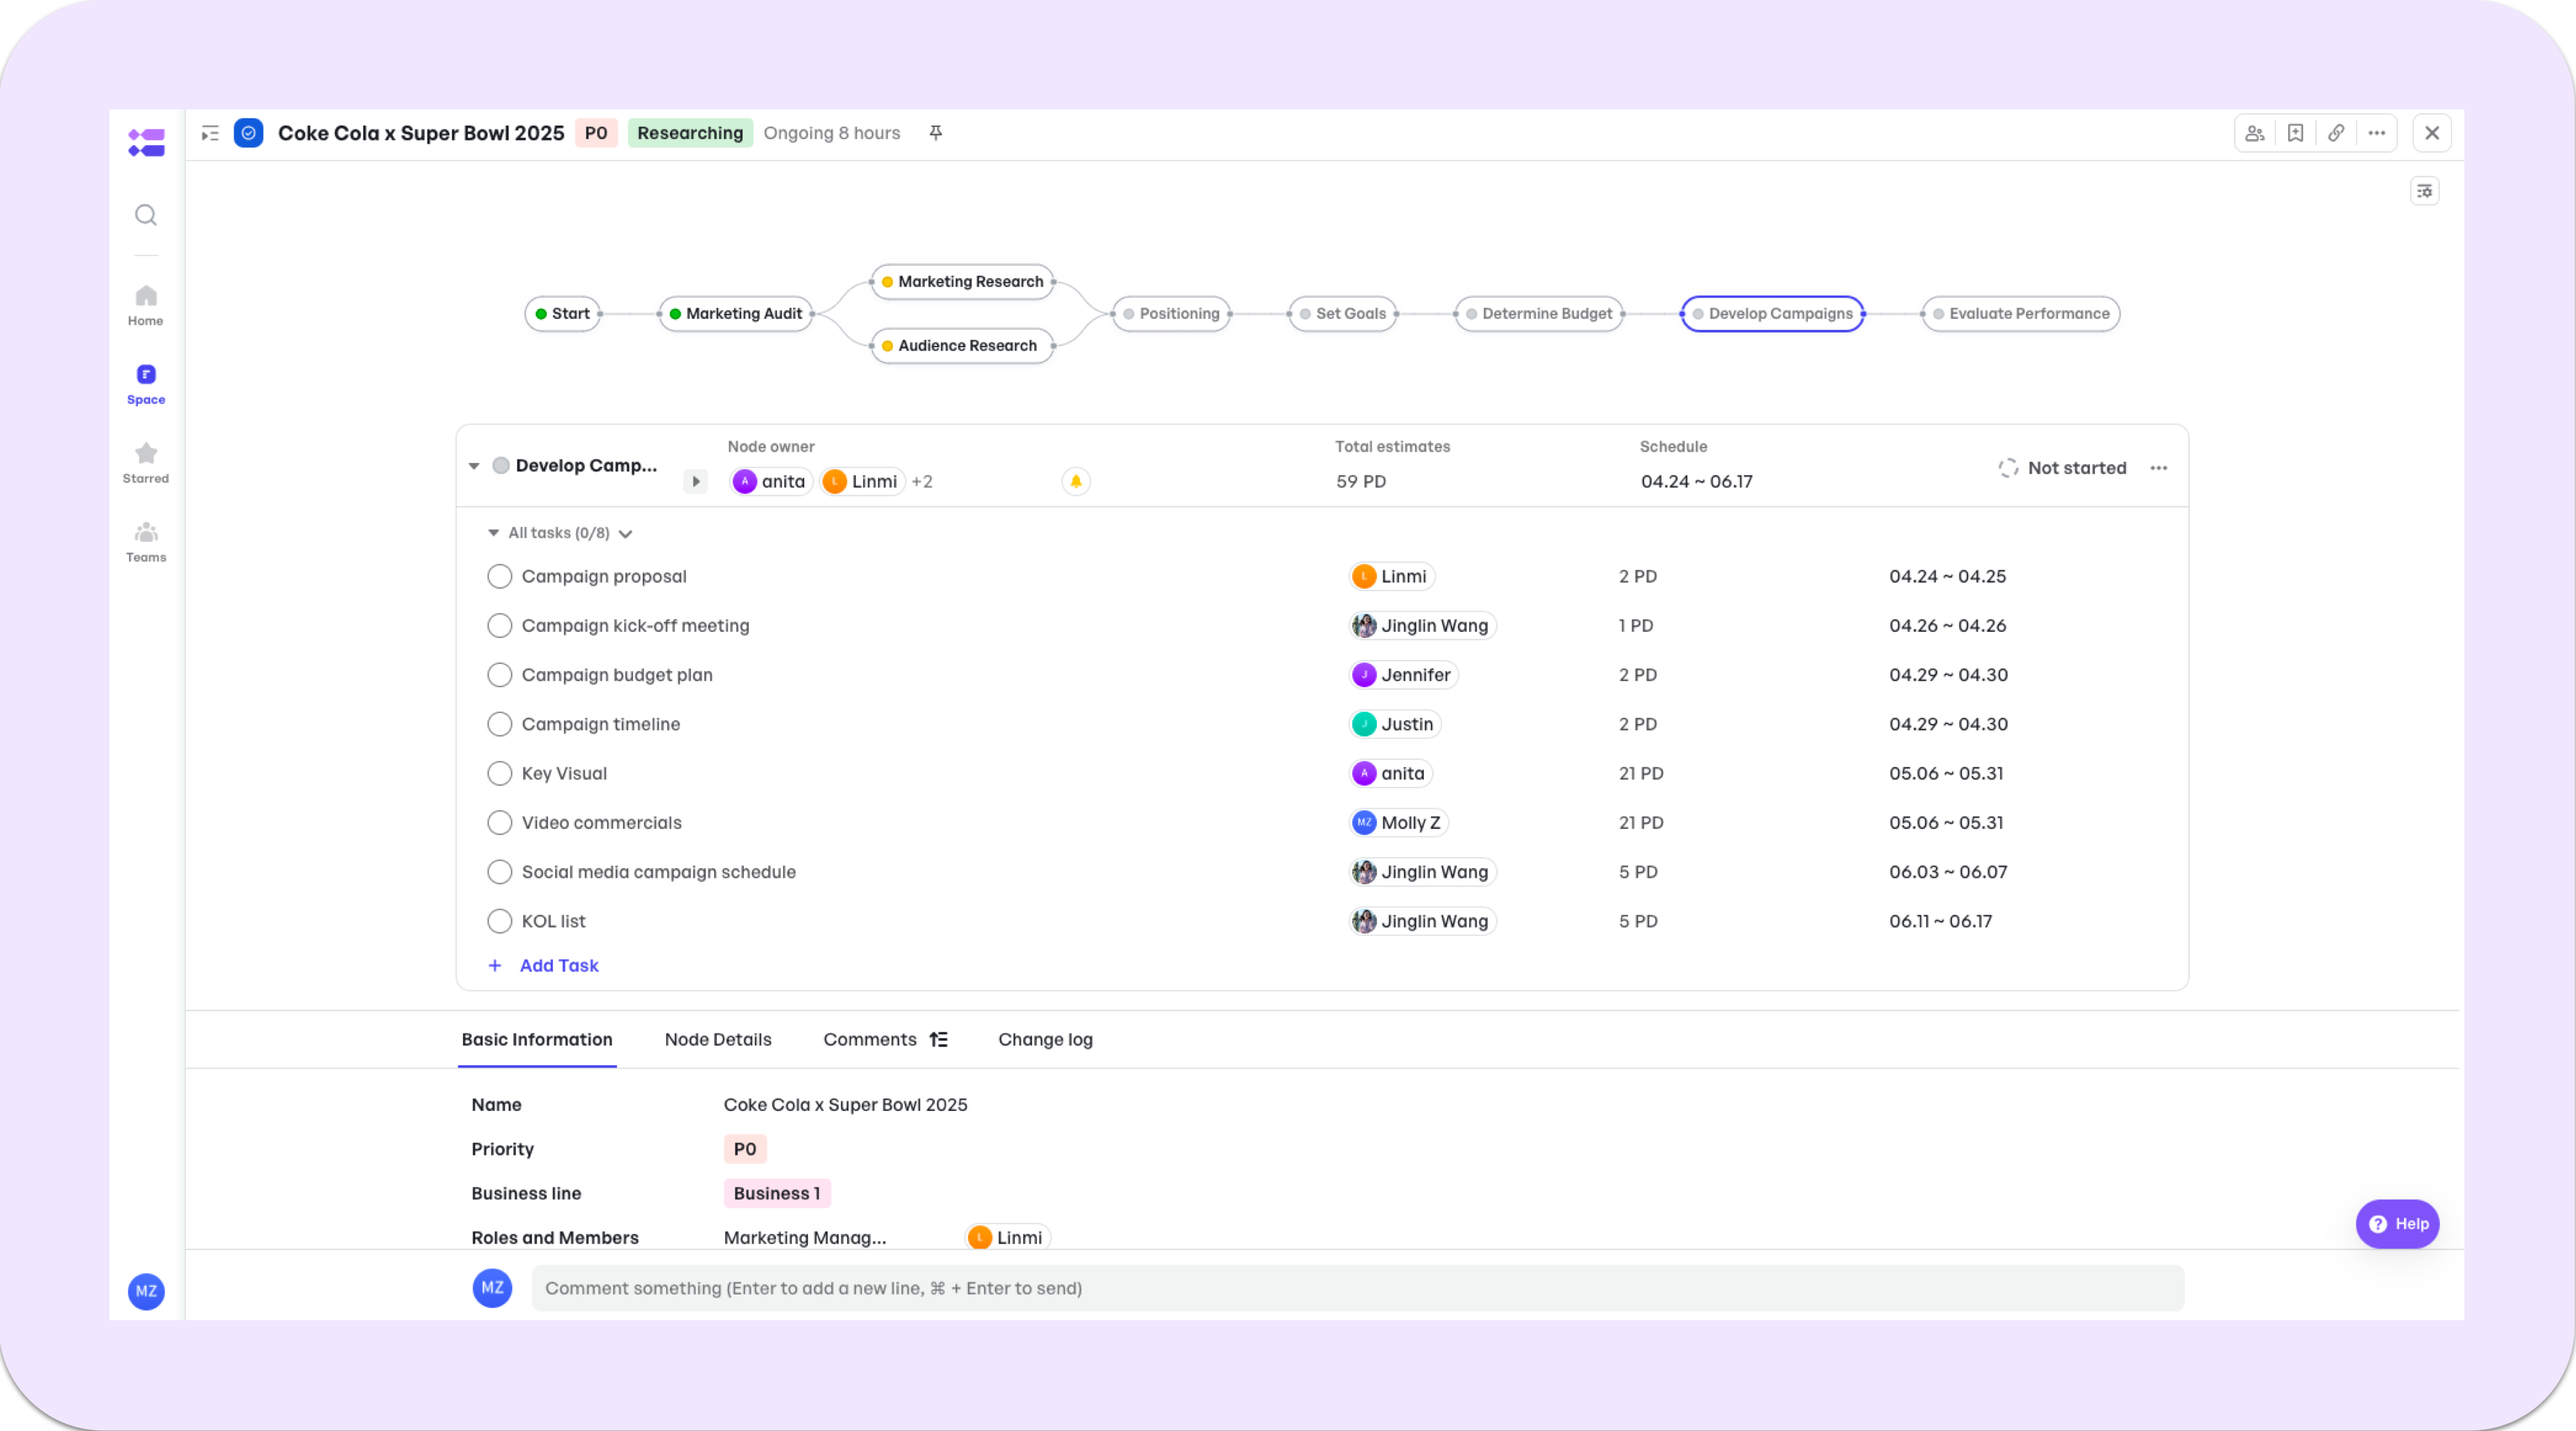Click the app logo in the sidebar
Viewport: 2576px width, 1431px height.
coord(146,142)
